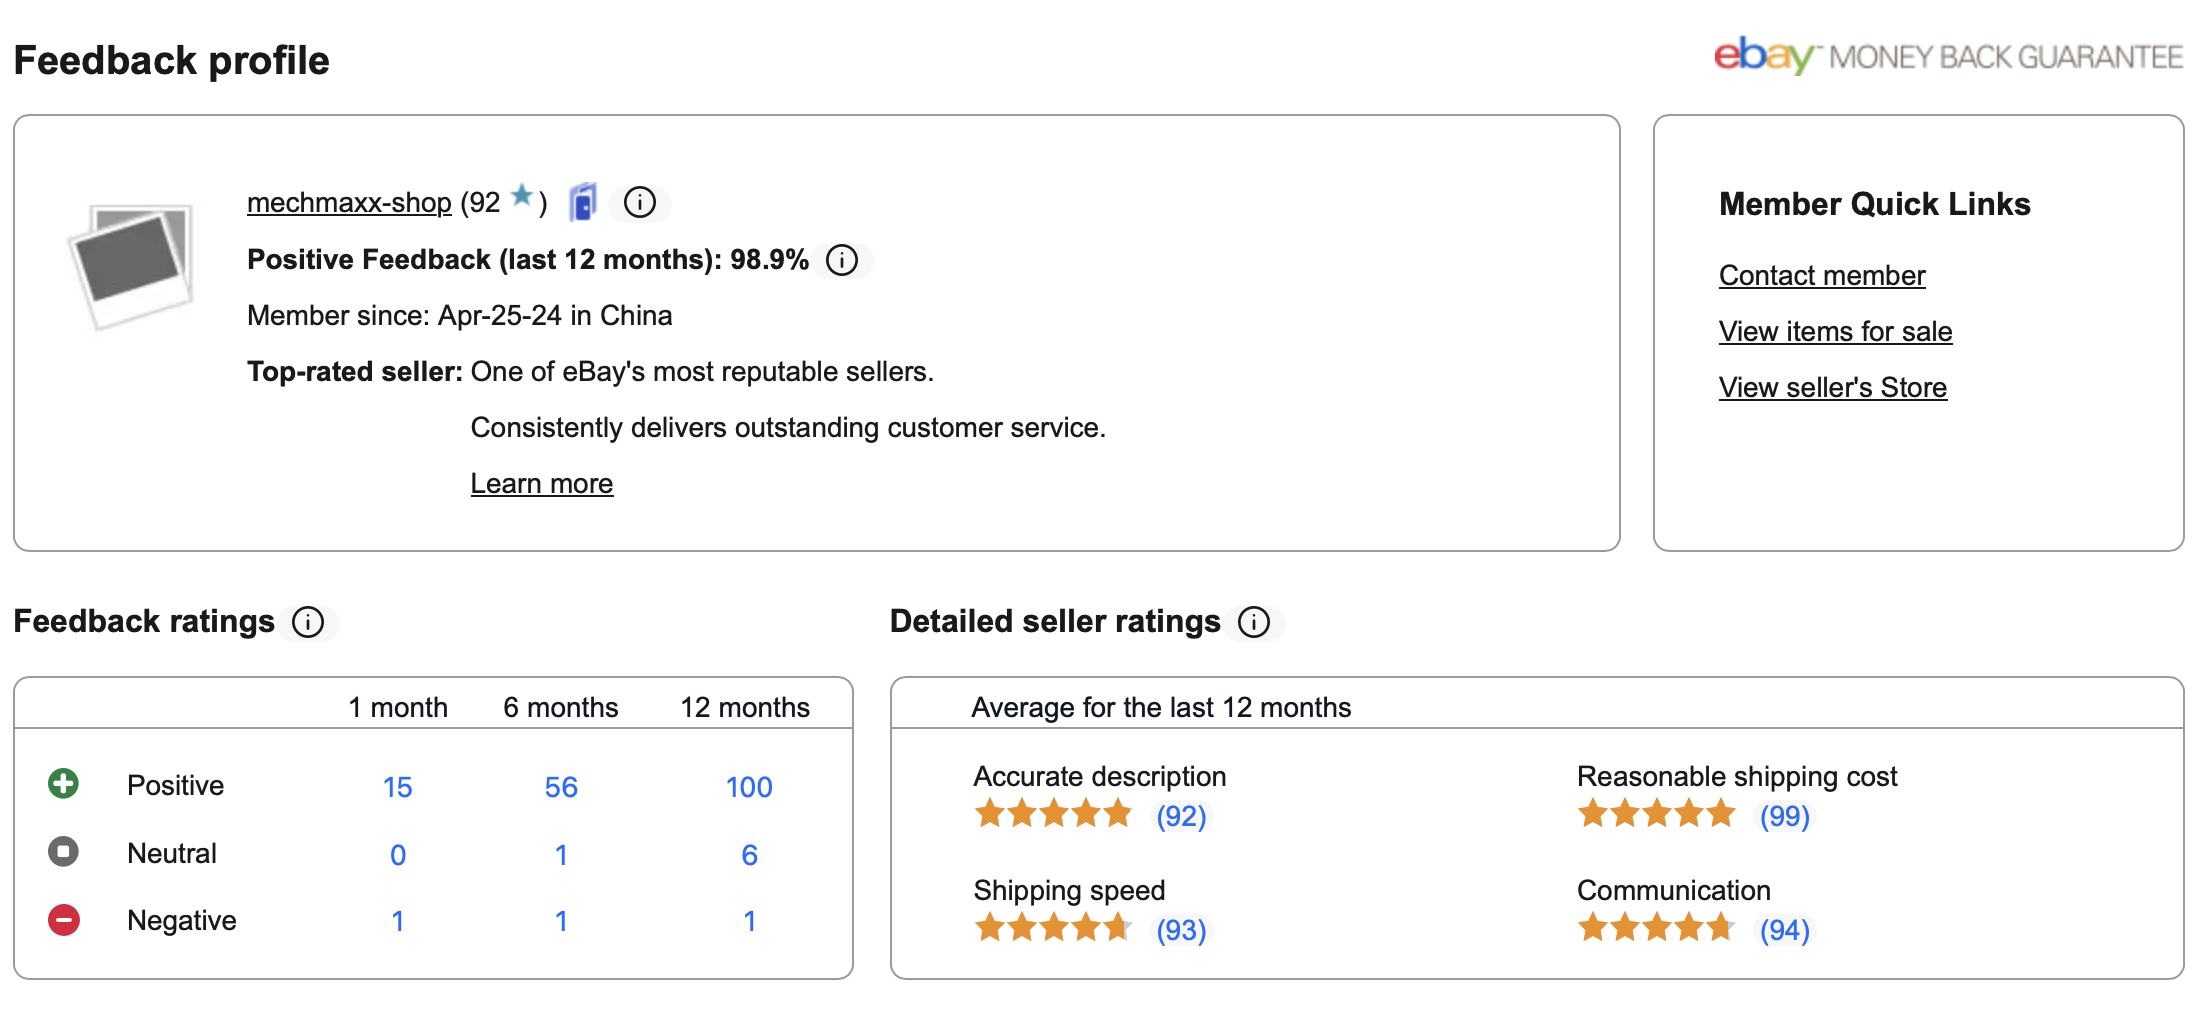Click the Accurate description star rating
Image resolution: width=2206 pixels, height=1026 pixels.
click(x=1053, y=814)
